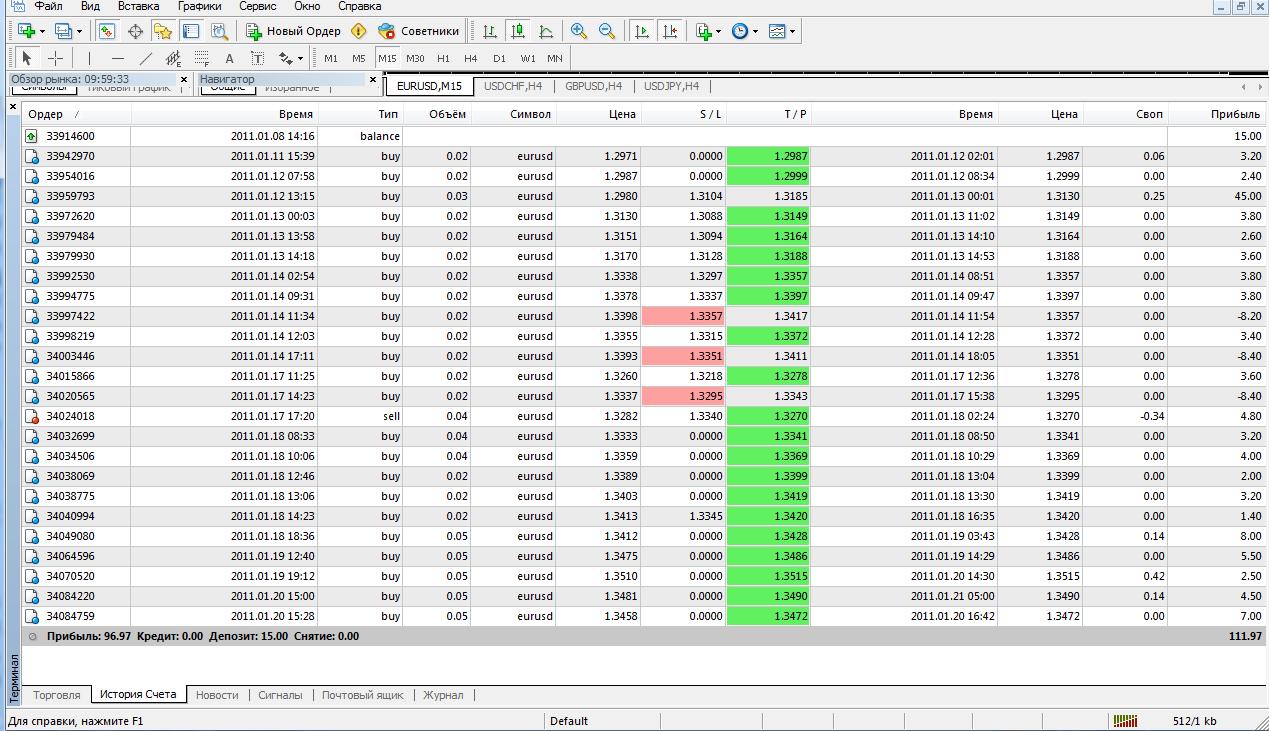Click the Новый Ордер button
The height and width of the screenshot is (731, 1269).
[x=294, y=31]
